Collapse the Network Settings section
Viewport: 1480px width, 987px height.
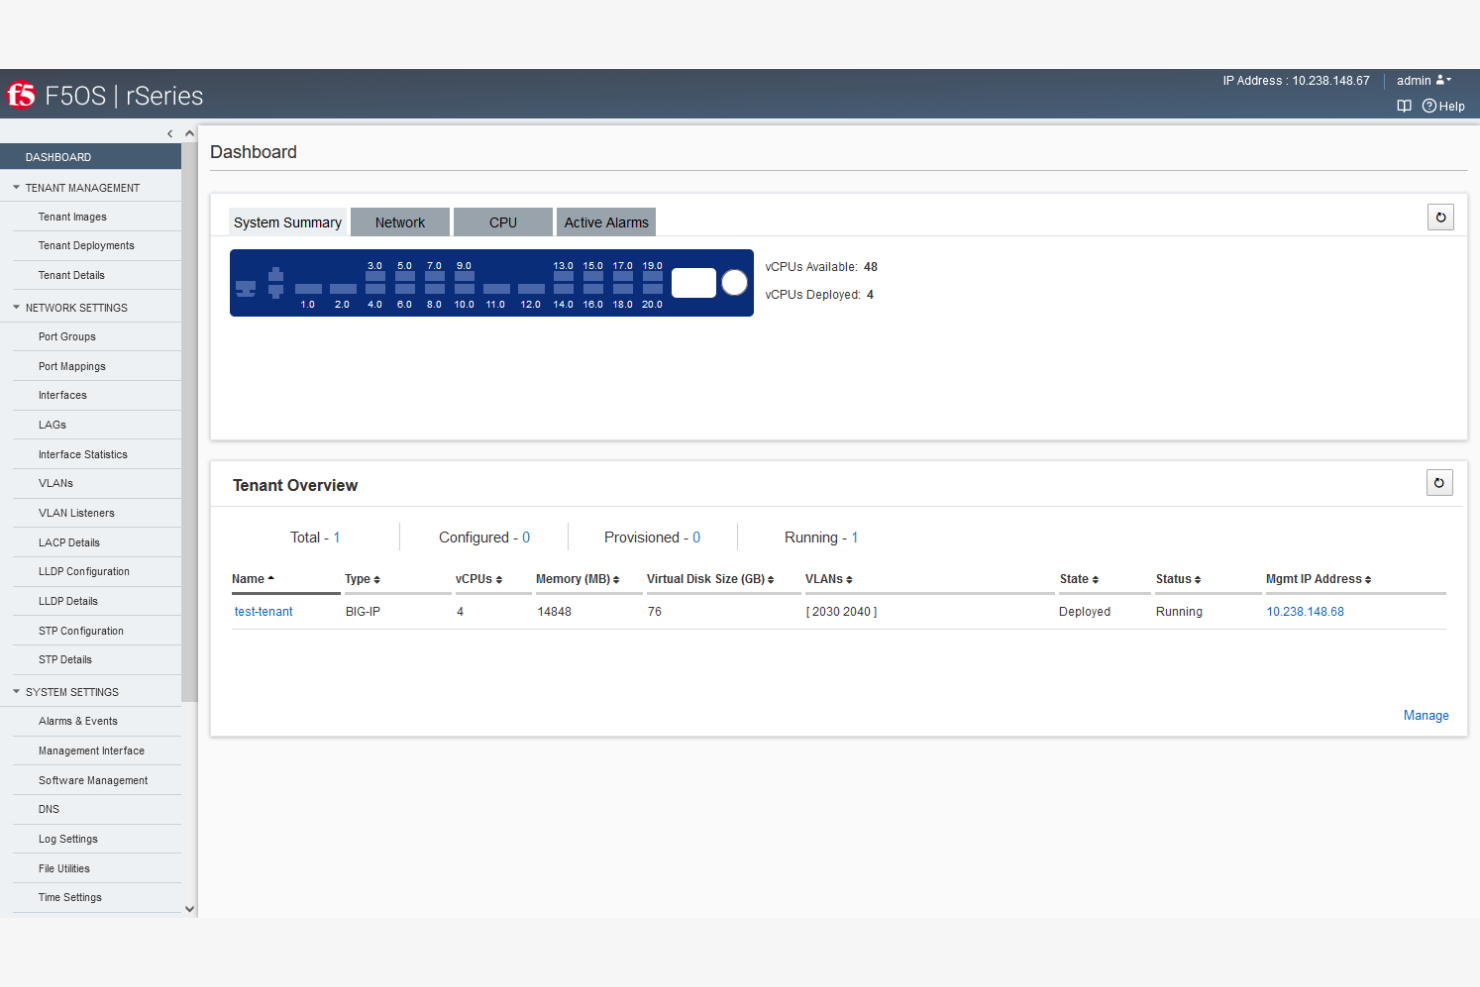(17, 307)
